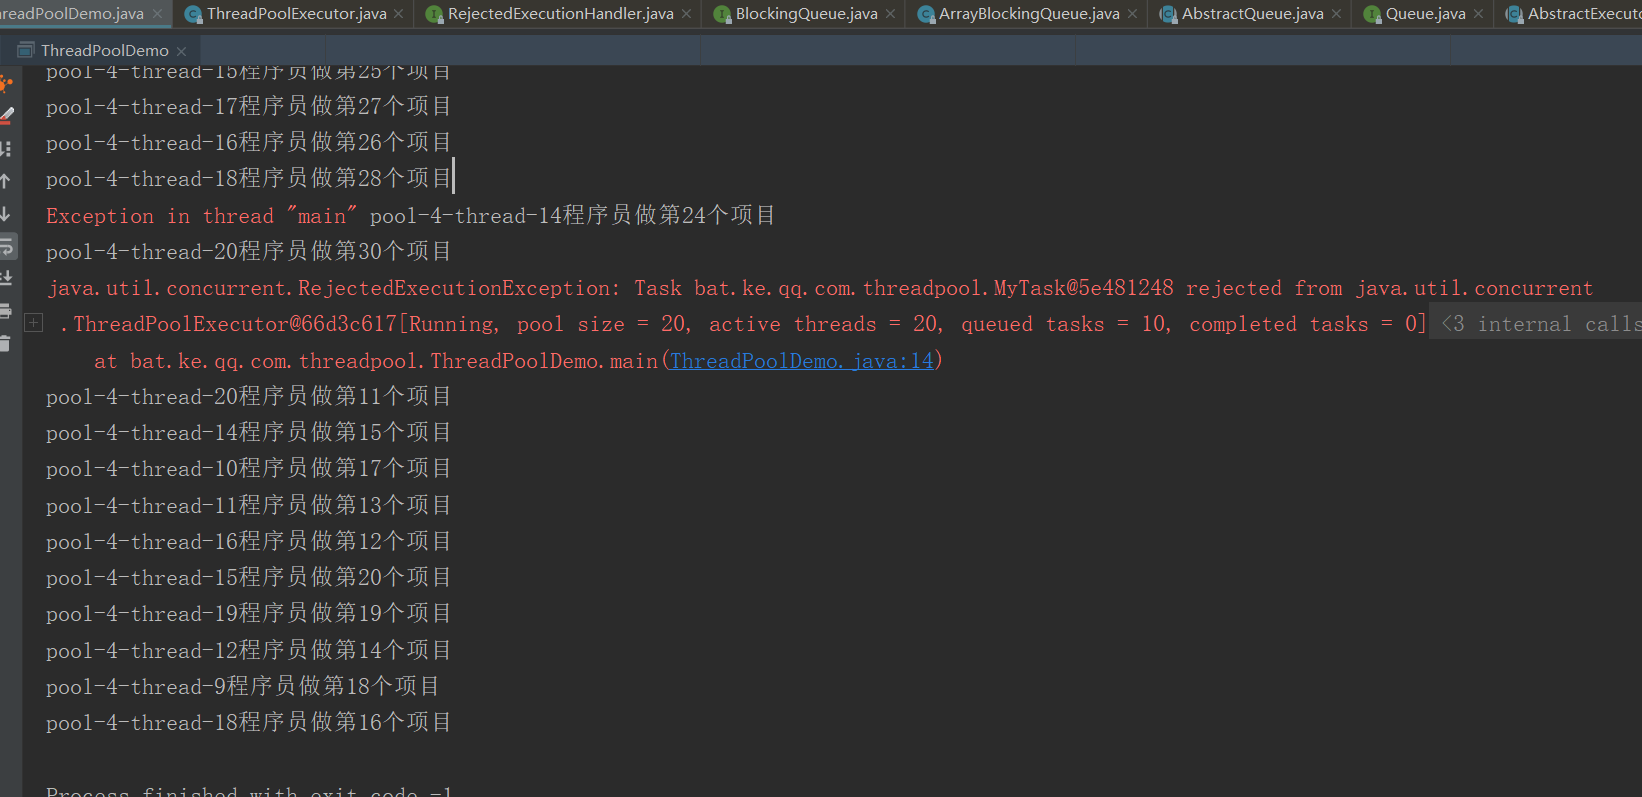Image resolution: width=1642 pixels, height=797 pixels.
Task: Close the Queue.java tab
Action: pos(1478,14)
